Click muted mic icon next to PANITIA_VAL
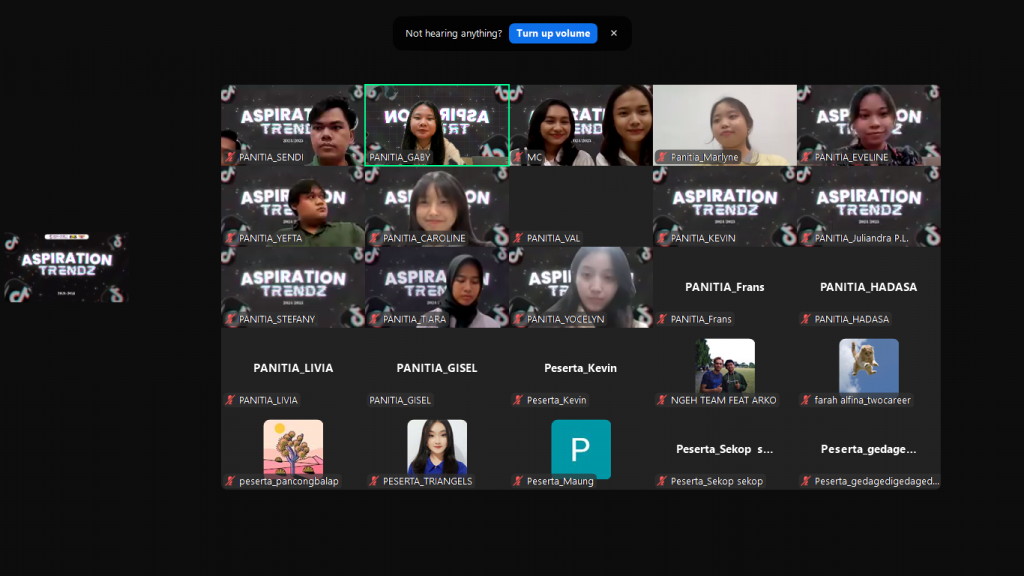1024x576 pixels. [518, 238]
